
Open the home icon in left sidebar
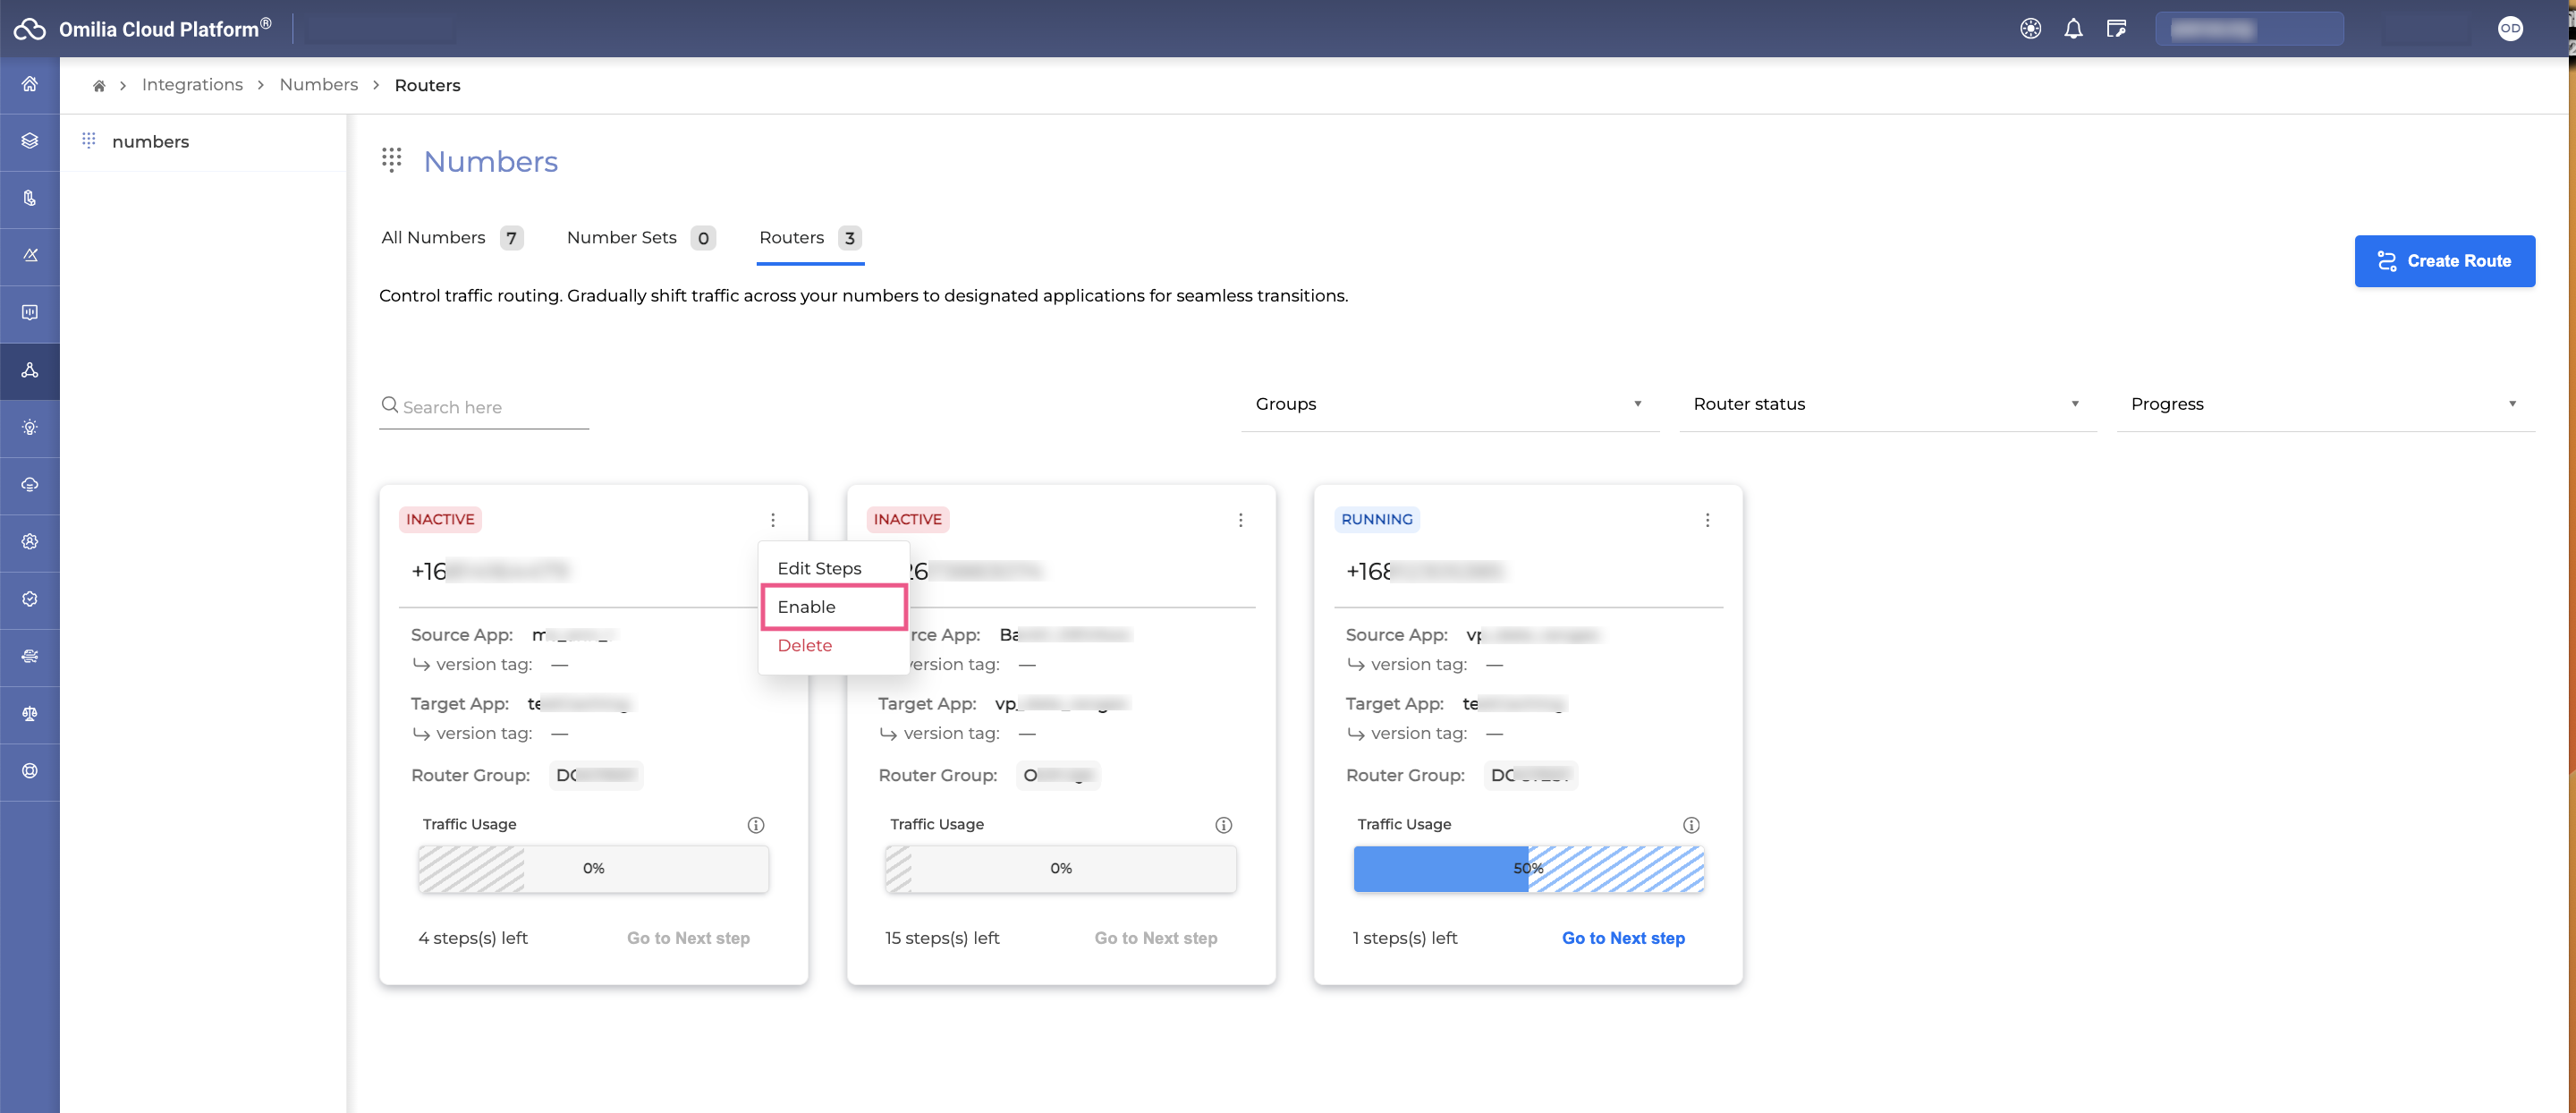[30, 84]
